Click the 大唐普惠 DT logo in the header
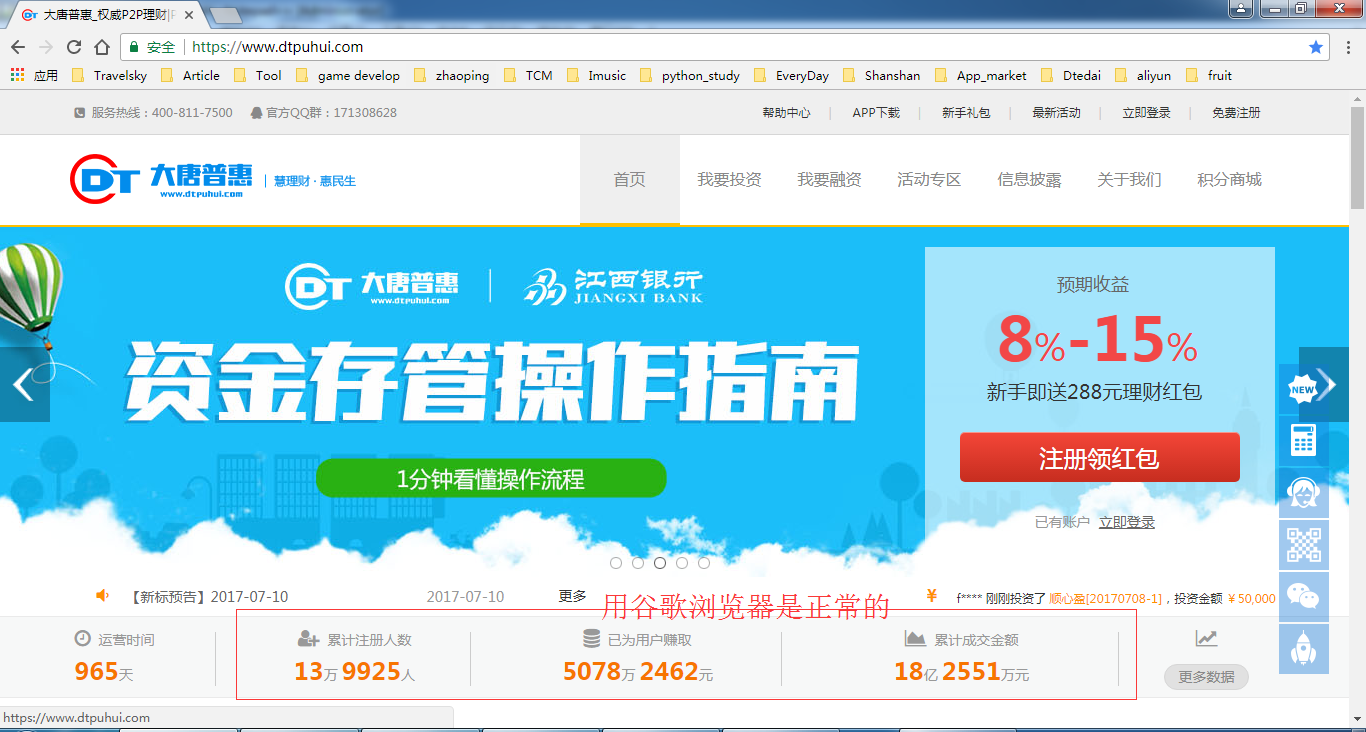Screen dimensions: 1366x732 [x=162, y=180]
